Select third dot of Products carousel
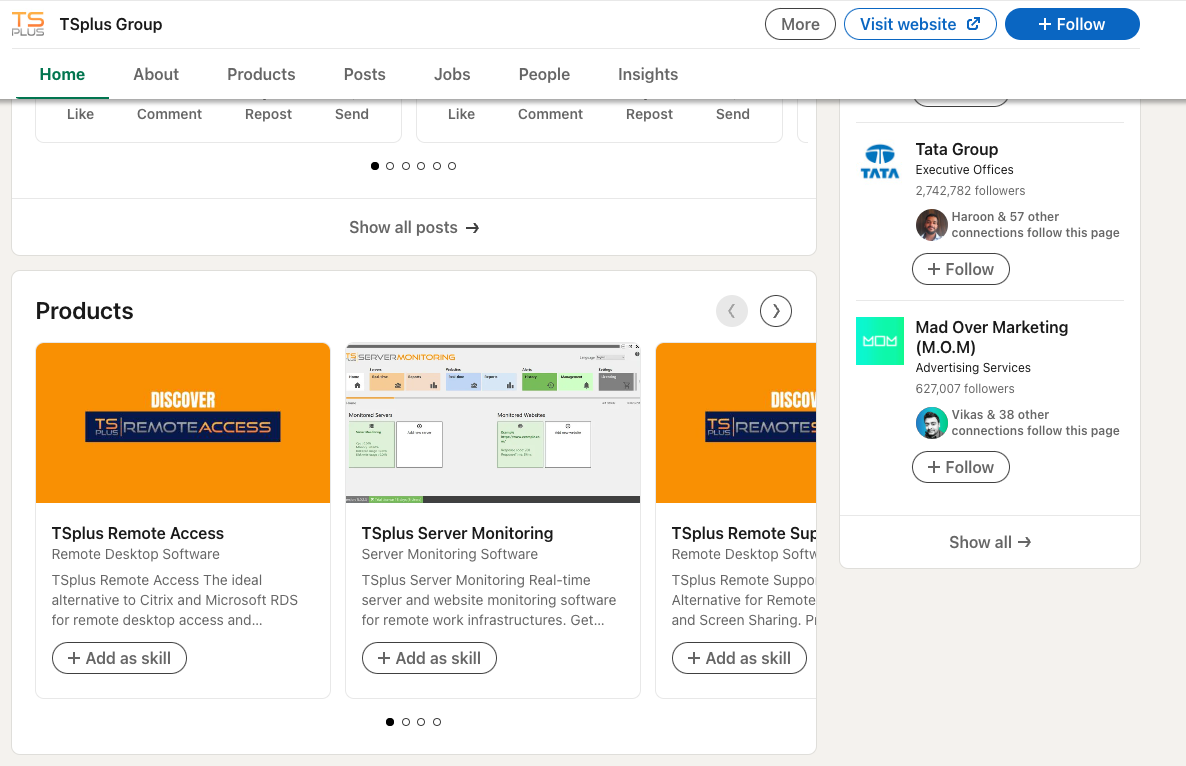The image size is (1186, 766). [421, 722]
